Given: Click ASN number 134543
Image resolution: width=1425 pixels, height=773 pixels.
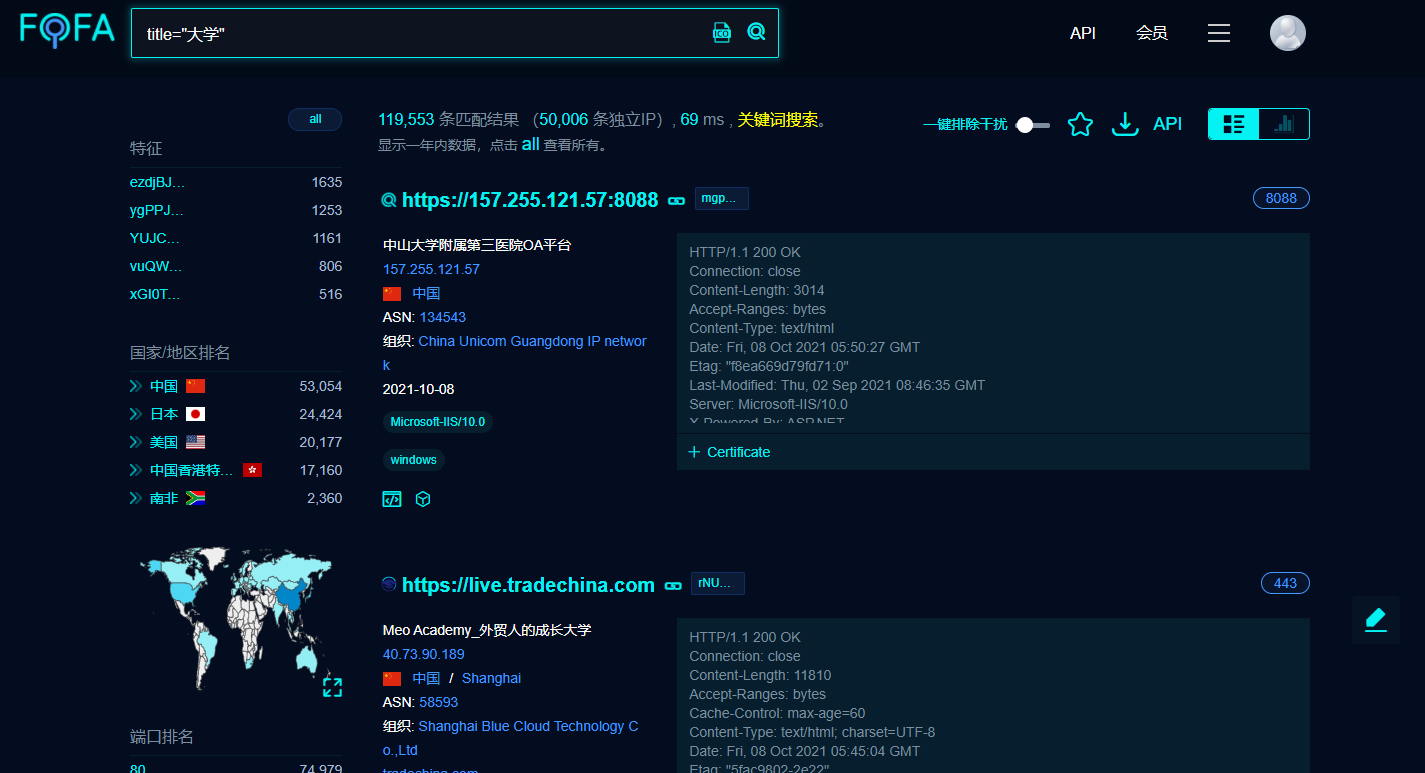Looking at the screenshot, I should (x=443, y=317).
